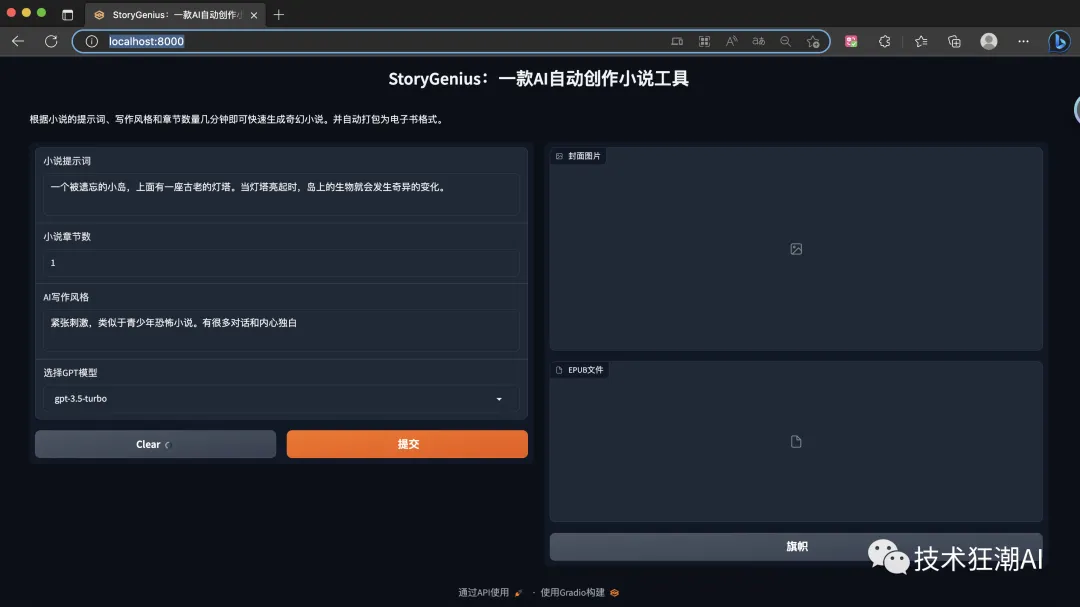This screenshot has width=1080, height=607.
Task: Click the browser profile avatar icon
Action: tap(988, 41)
